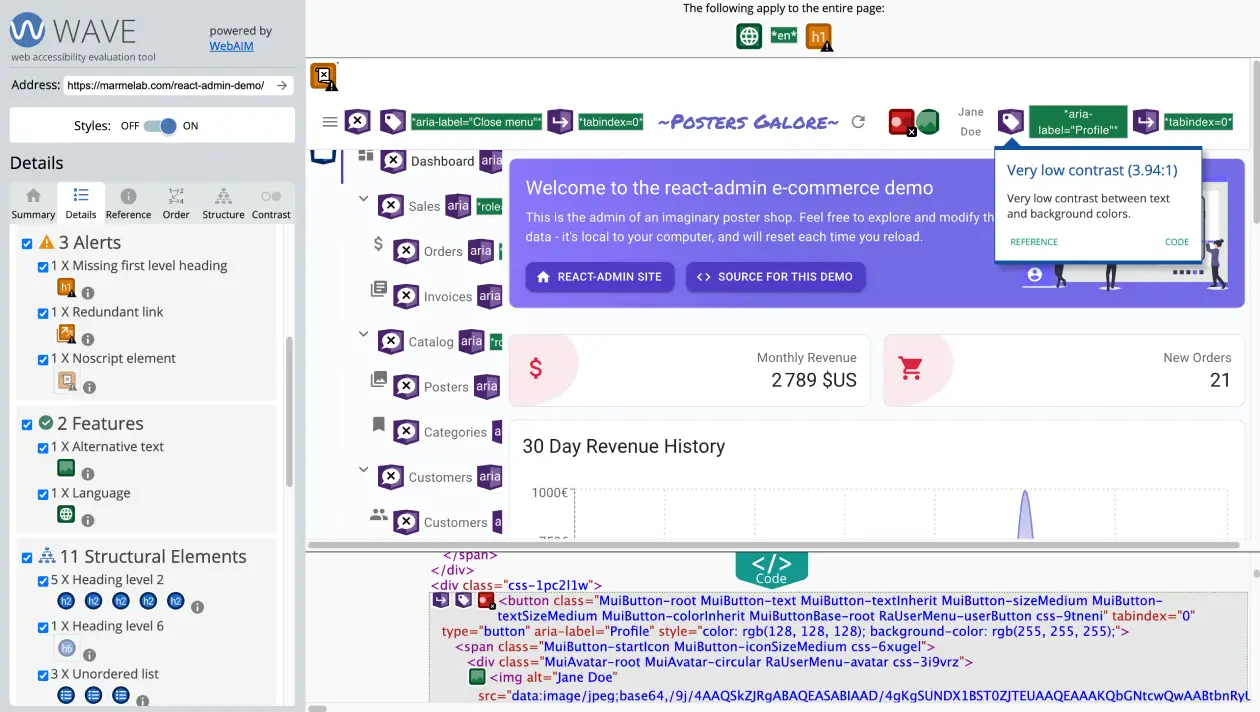Click the red shopping cart icon
The height and width of the screenshot is (712, 1260).
(910, 368)
